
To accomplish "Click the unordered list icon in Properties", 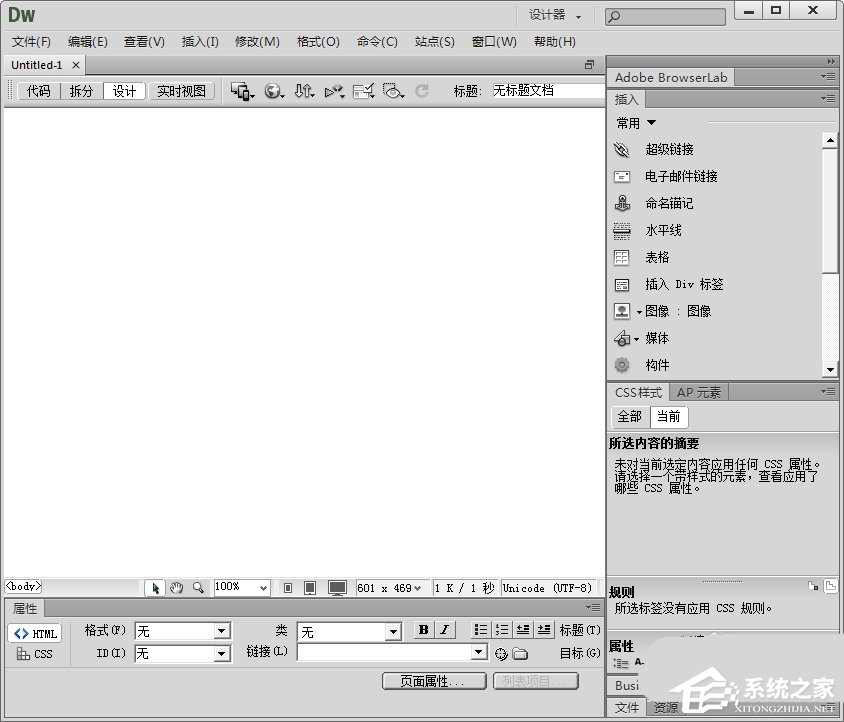I will (481, 631).
